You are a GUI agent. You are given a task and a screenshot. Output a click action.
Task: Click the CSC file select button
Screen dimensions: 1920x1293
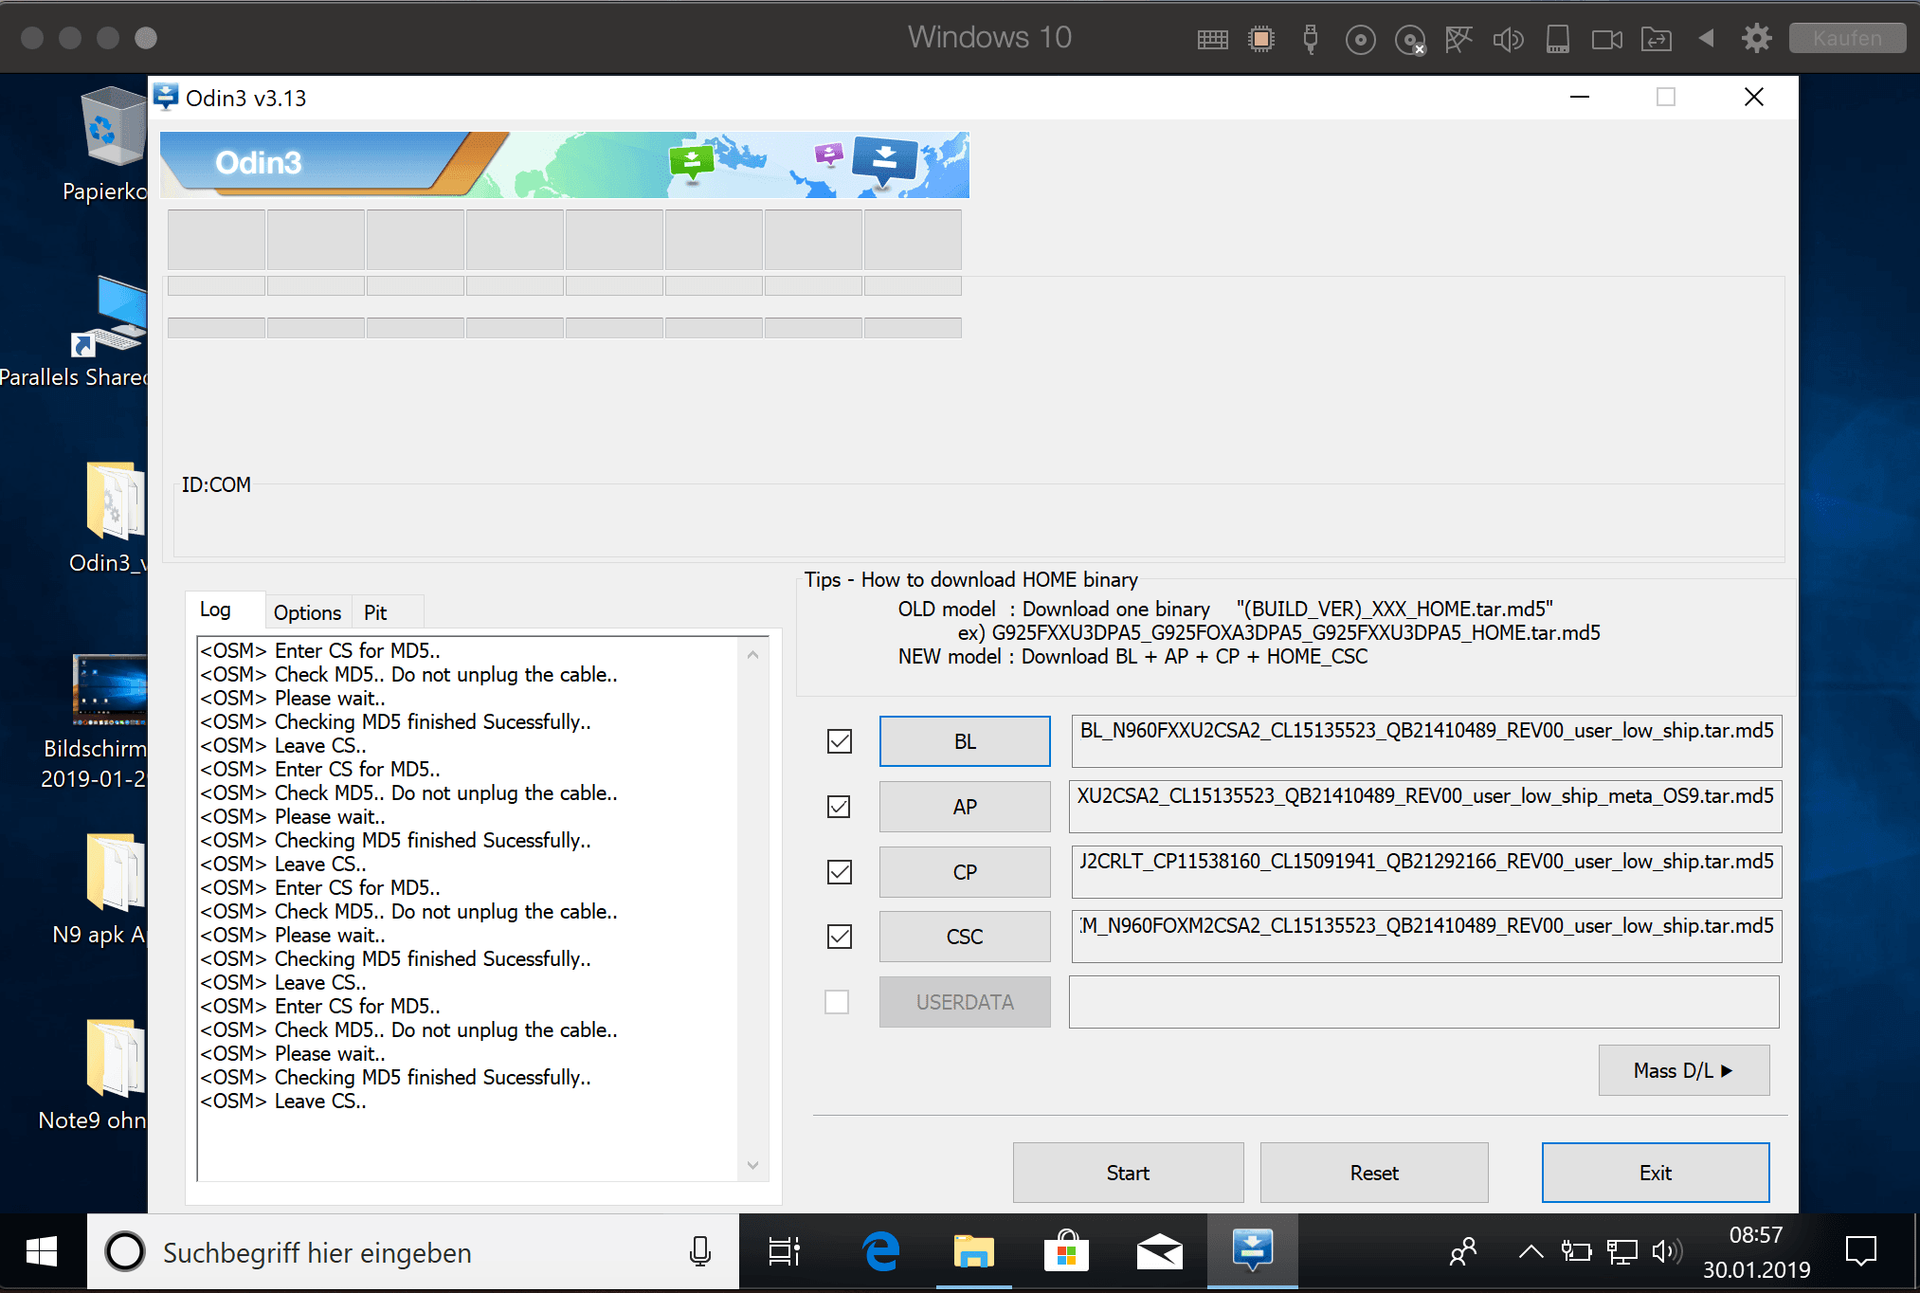click(965, 936)
